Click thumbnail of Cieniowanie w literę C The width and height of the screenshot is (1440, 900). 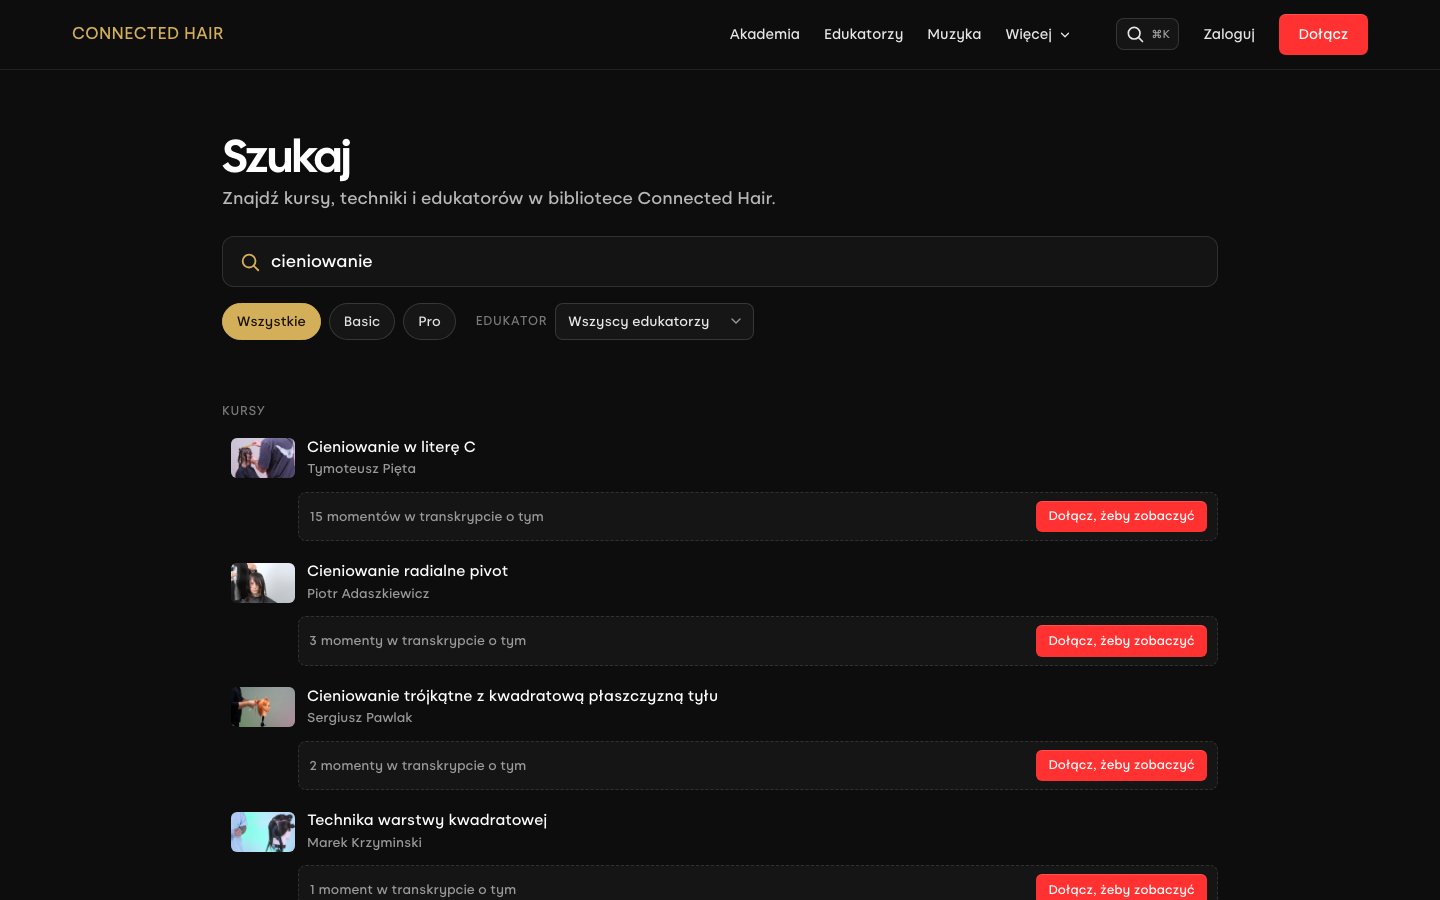[x=263, y=458]
